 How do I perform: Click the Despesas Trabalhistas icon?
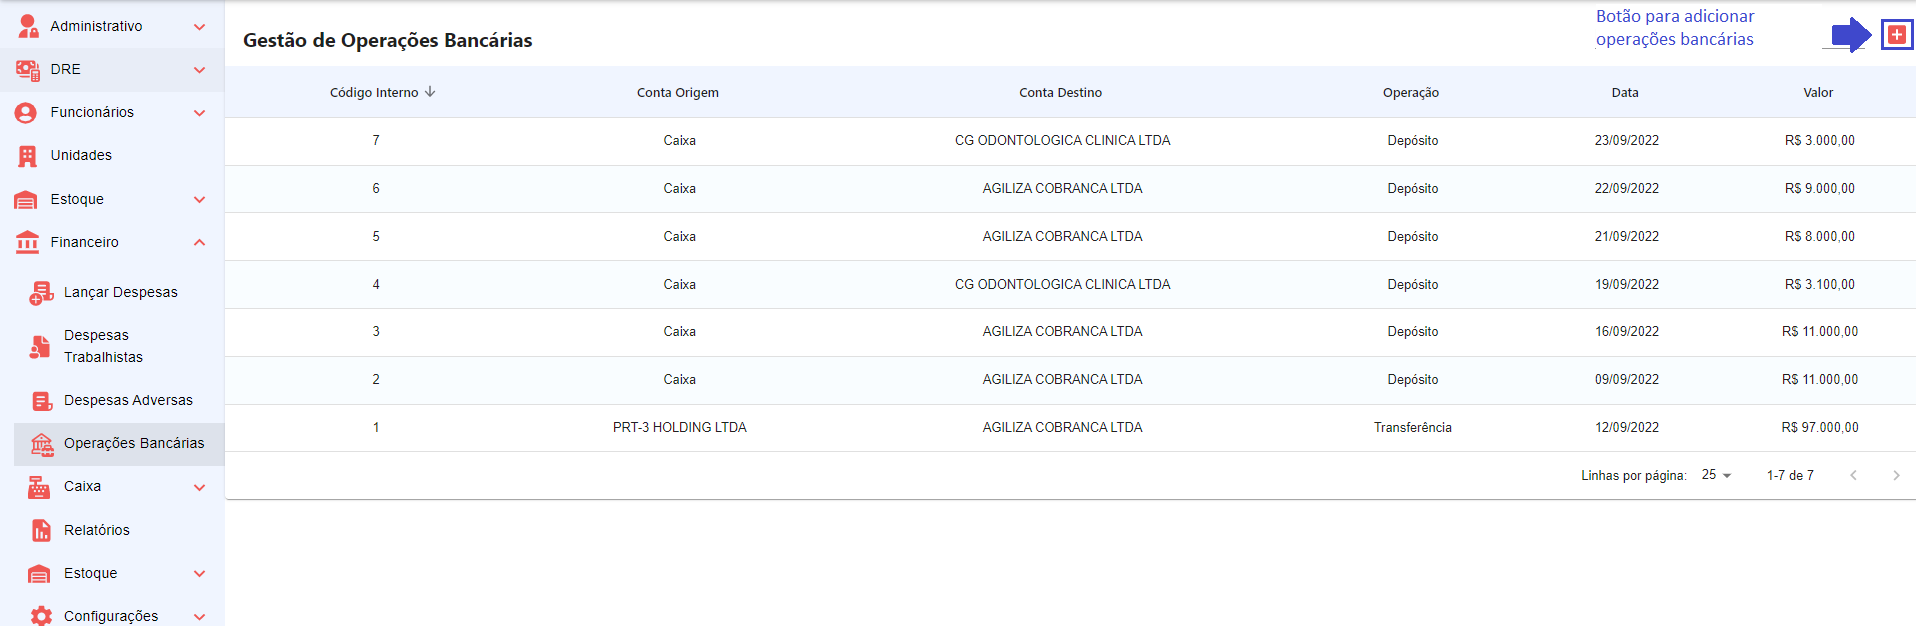coord(40,346)
